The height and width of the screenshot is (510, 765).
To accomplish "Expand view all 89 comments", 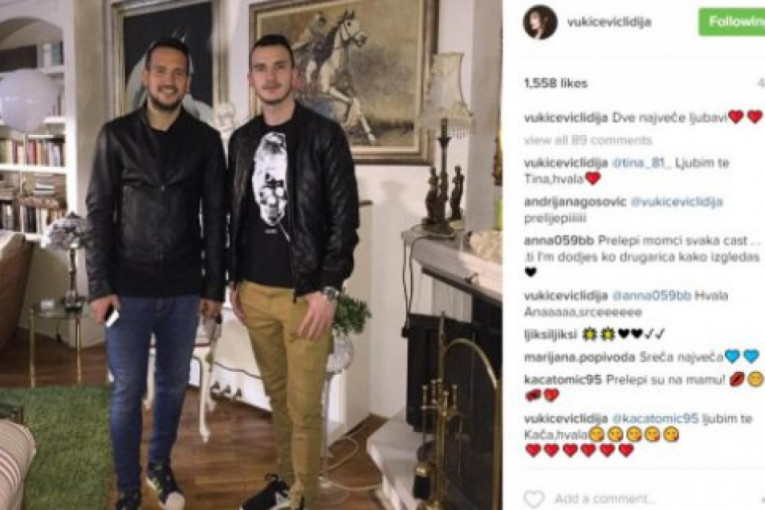I will pyautogui.click(x=588, y=141).
